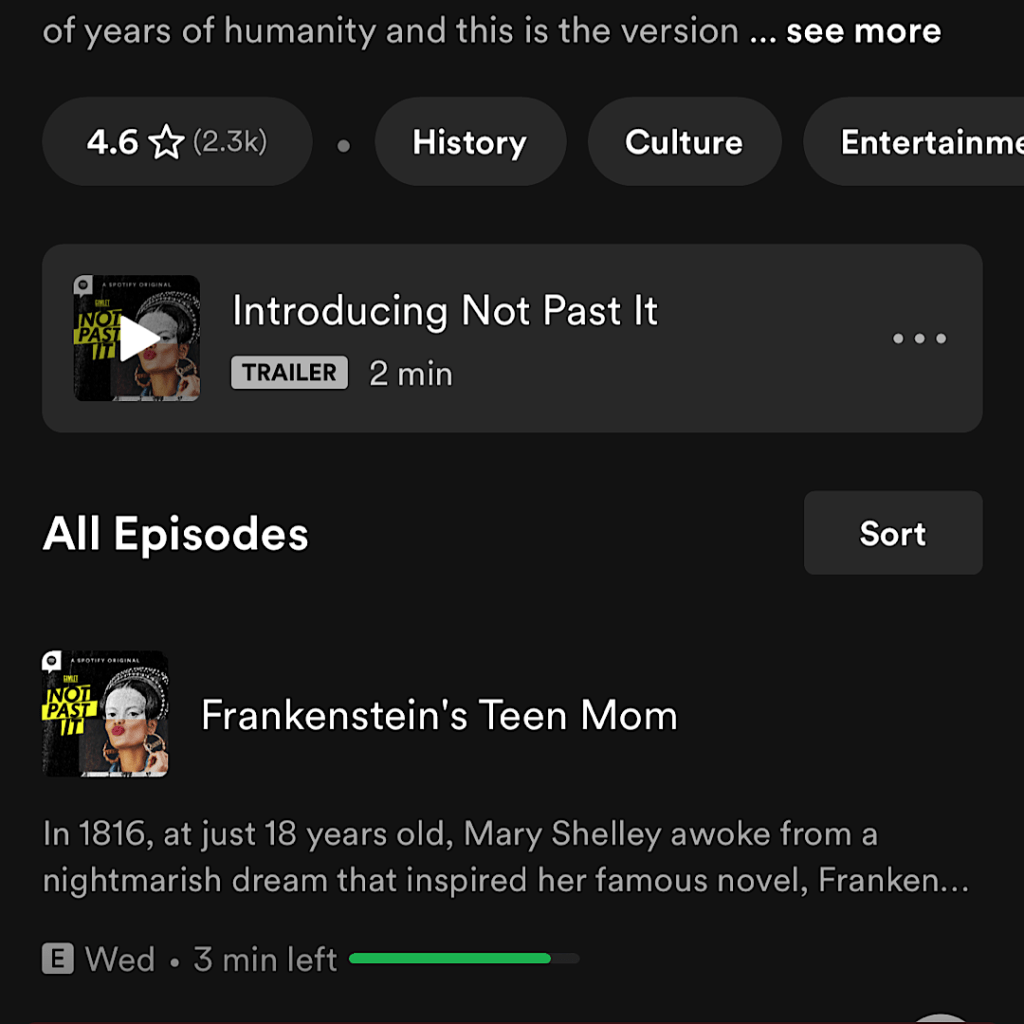The image size is (1024, 1024).
Task: Tap the All Episodes heading
Action: click(x=176, y=534)
